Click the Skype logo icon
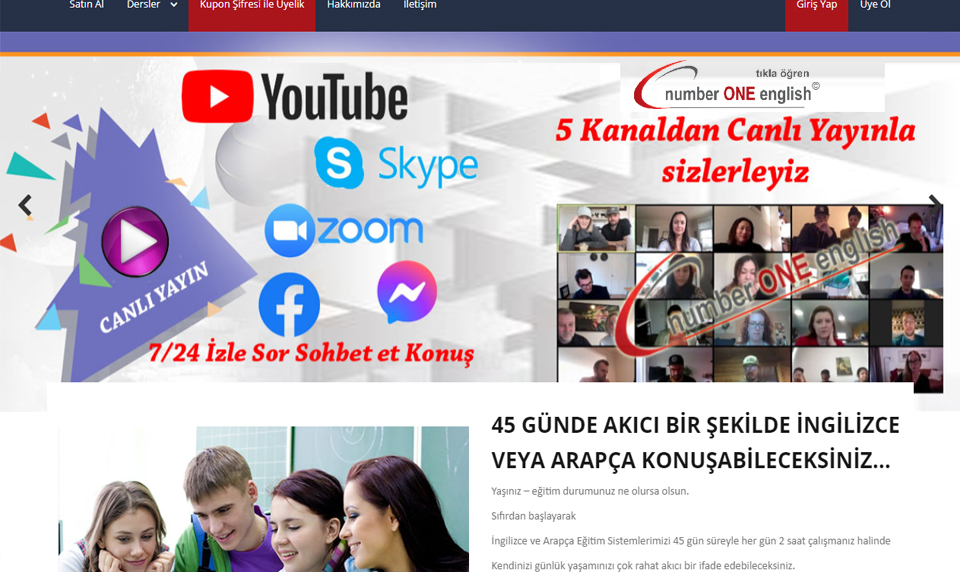 click(339, 163)
